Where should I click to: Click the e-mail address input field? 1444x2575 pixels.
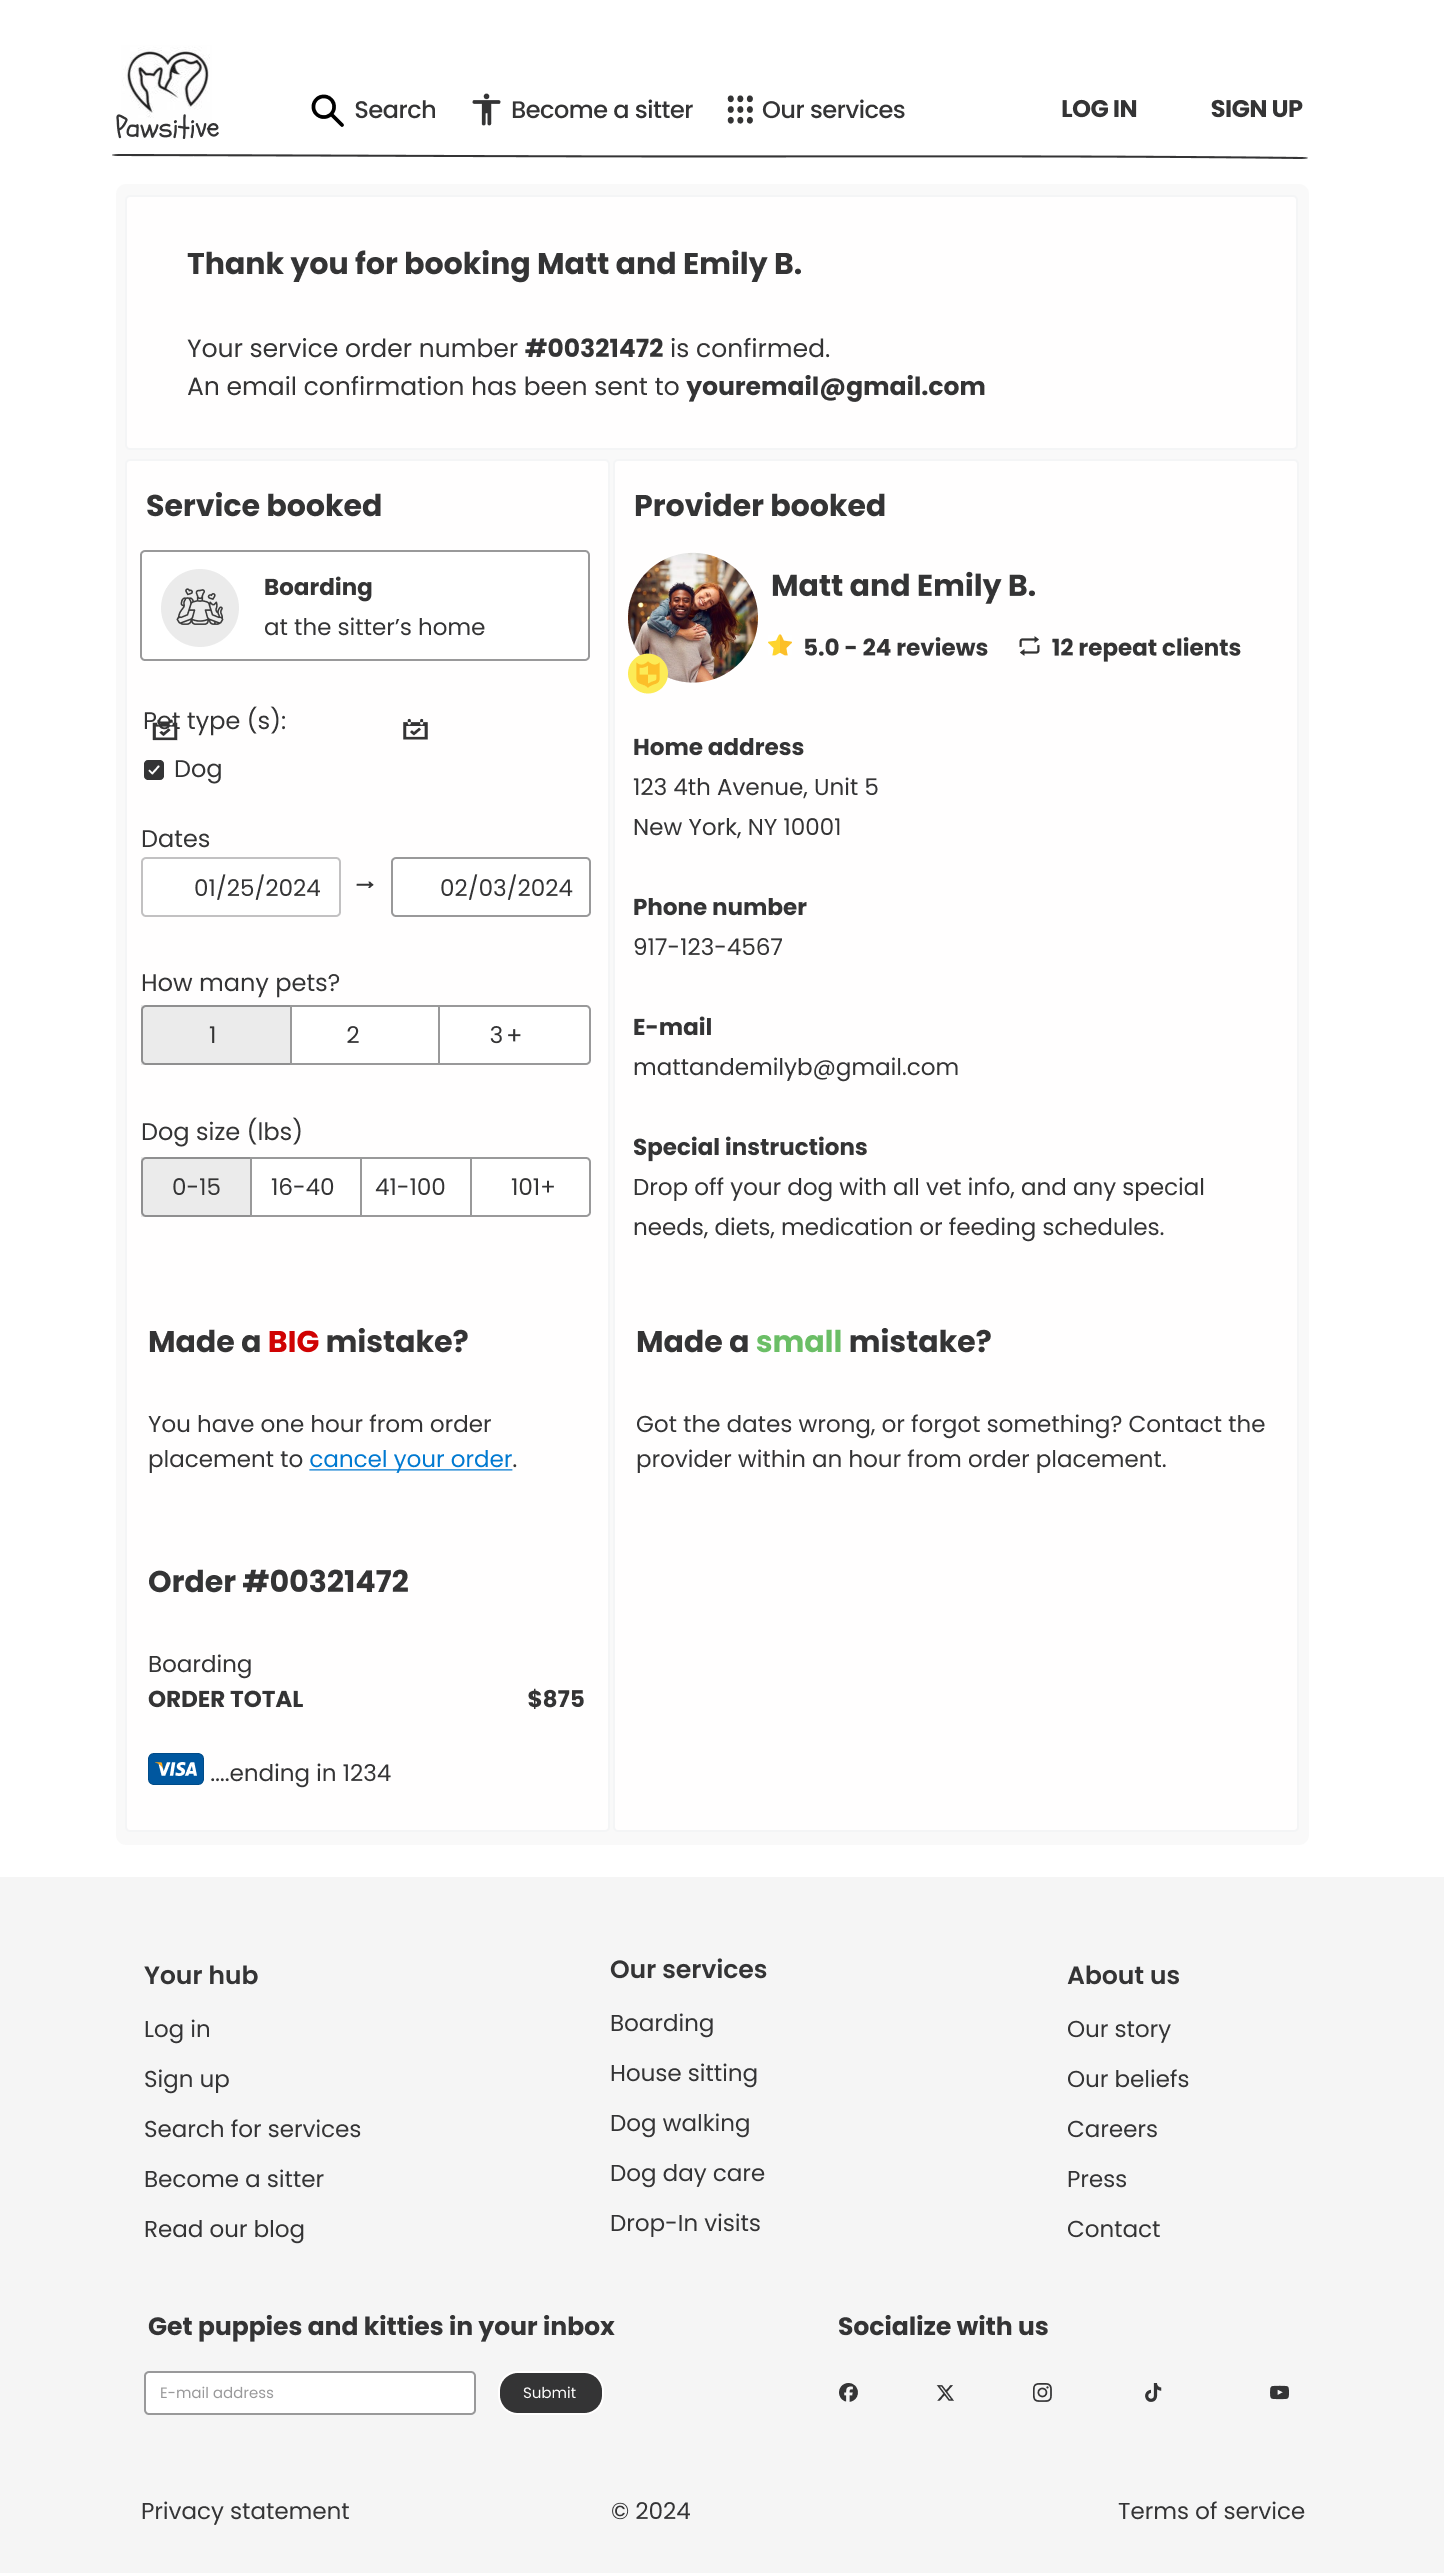(x=310, y=2392)
